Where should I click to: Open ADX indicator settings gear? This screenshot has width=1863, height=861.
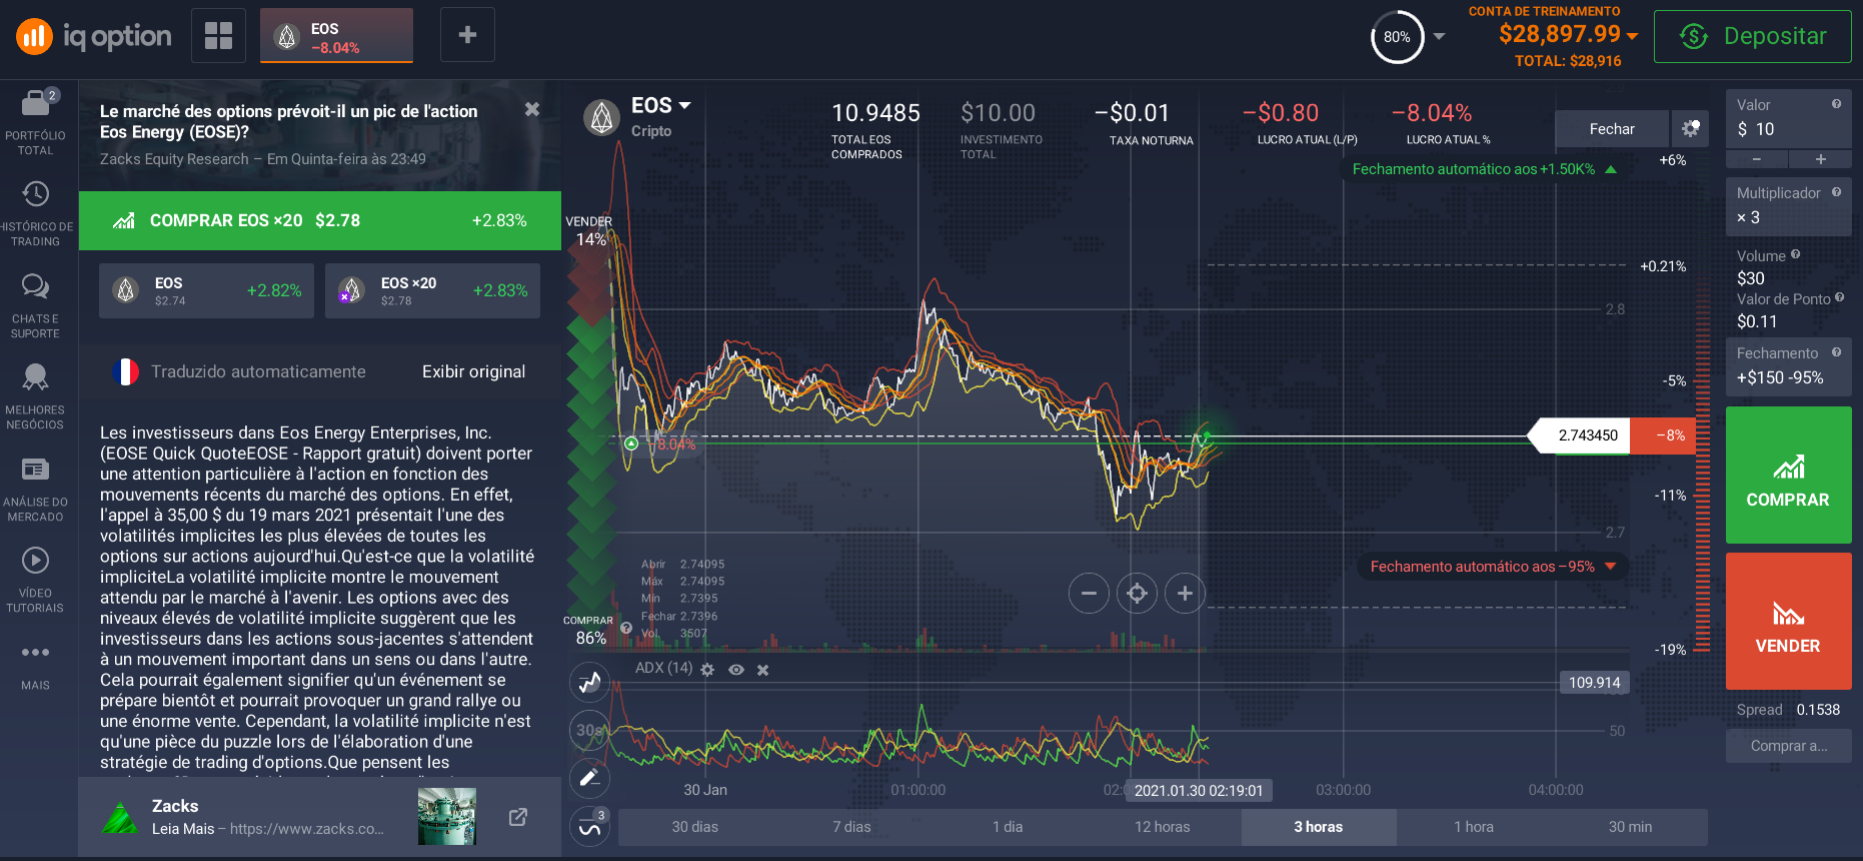(x=708, y=669)
